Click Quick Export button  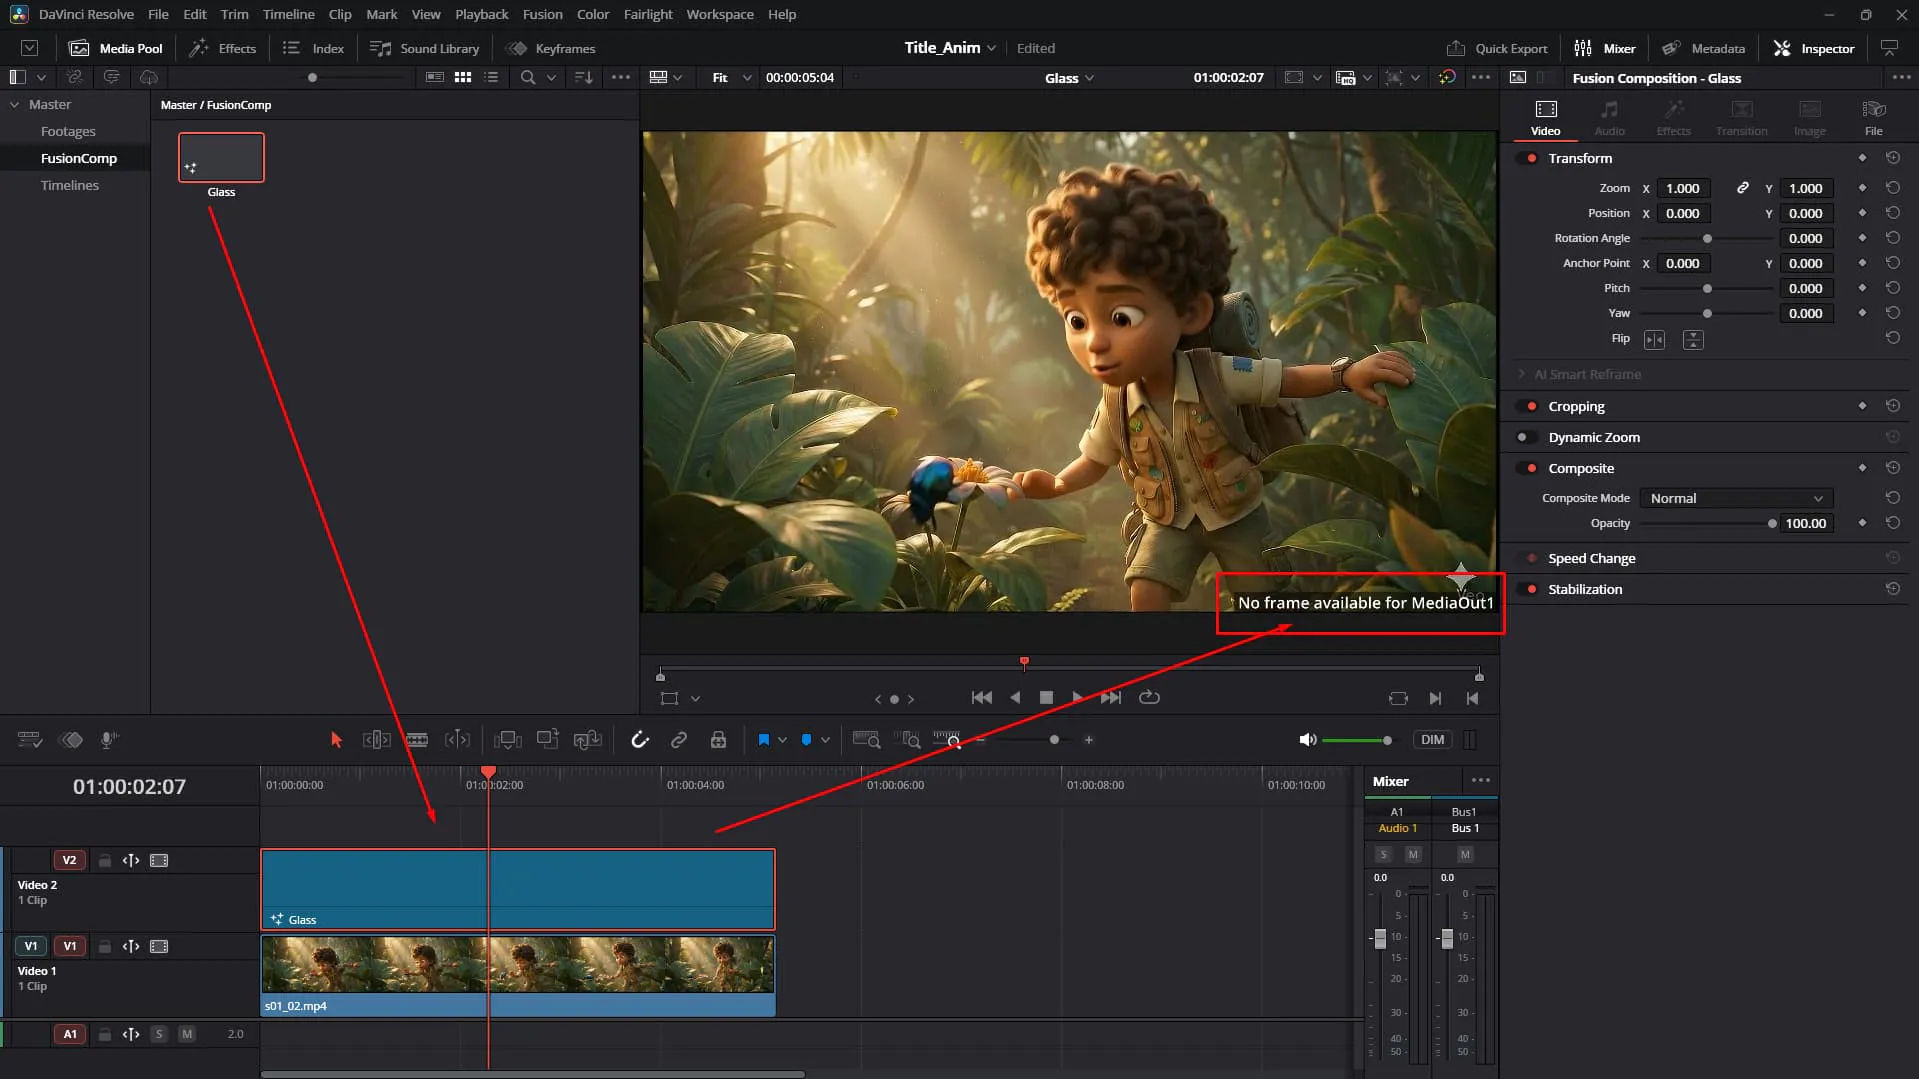pos(1497,48)
